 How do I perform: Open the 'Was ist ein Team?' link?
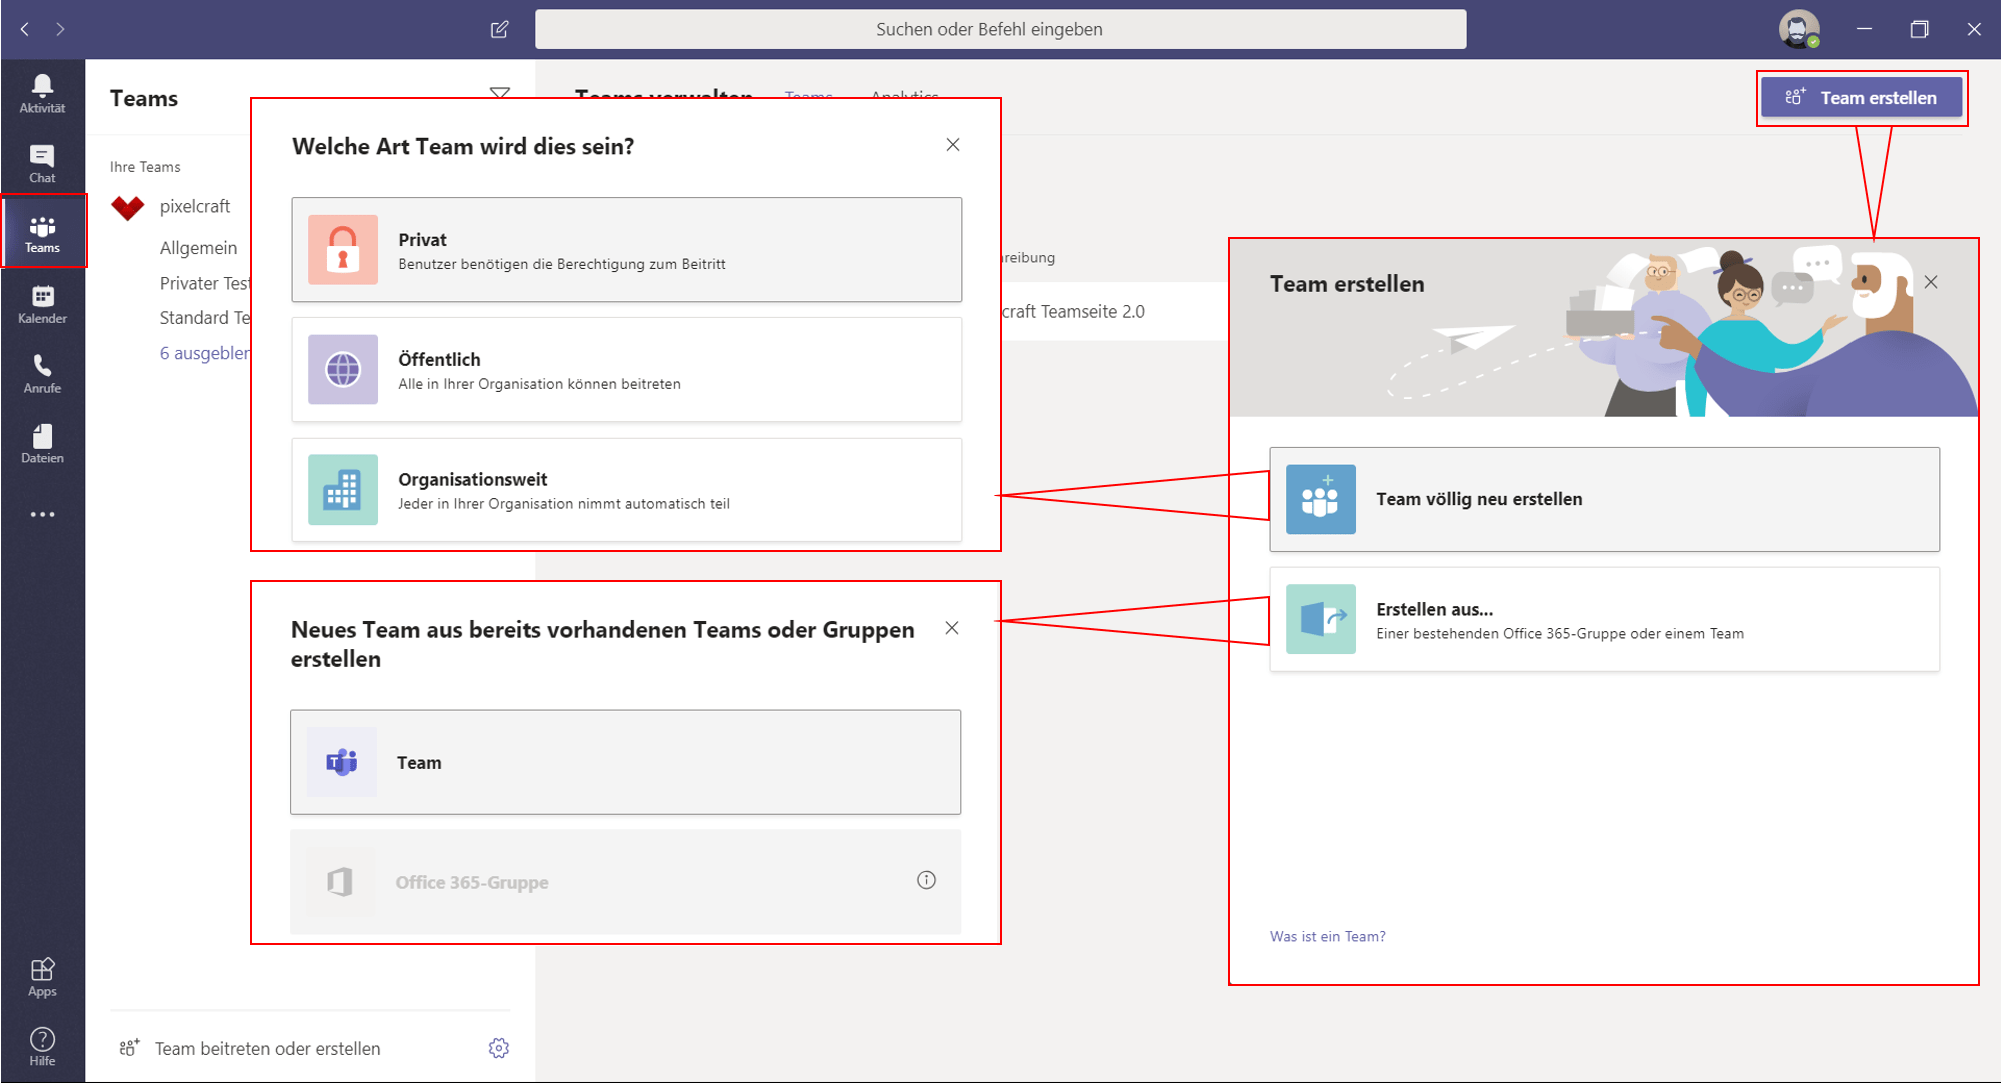1328,936
